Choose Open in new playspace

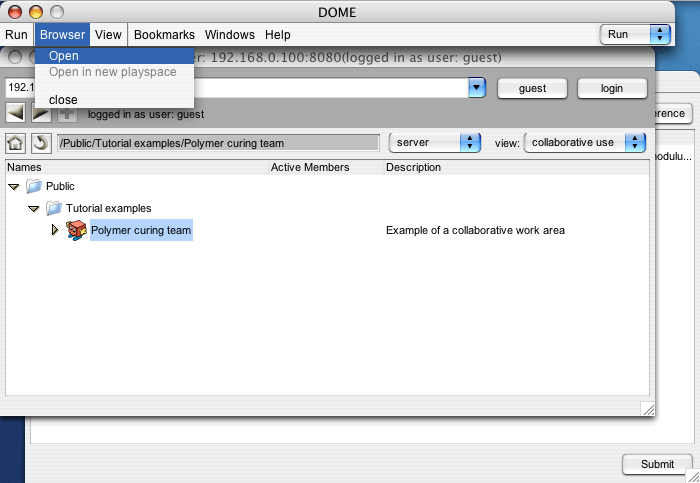pos(114,72)
